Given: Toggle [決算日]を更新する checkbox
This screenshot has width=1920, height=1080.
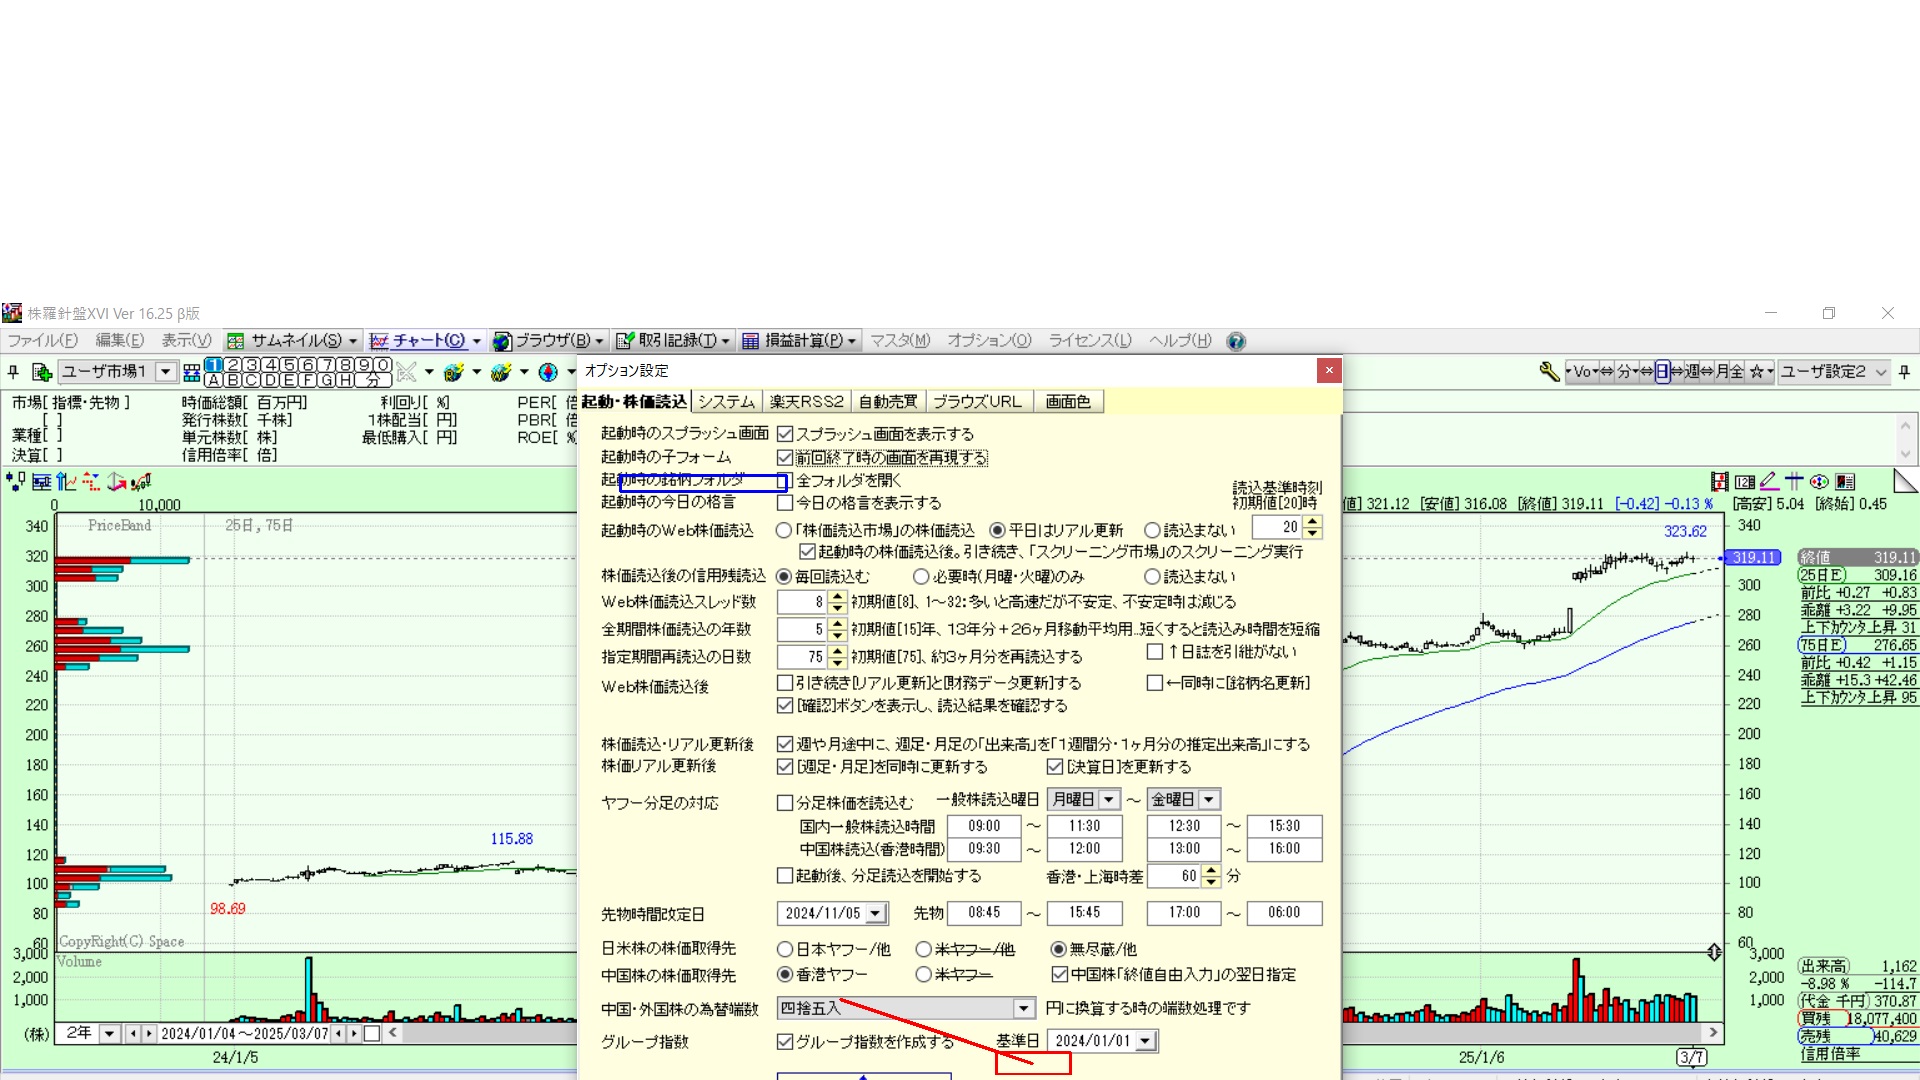Looking at the screenshot, I should [1055, 767].
